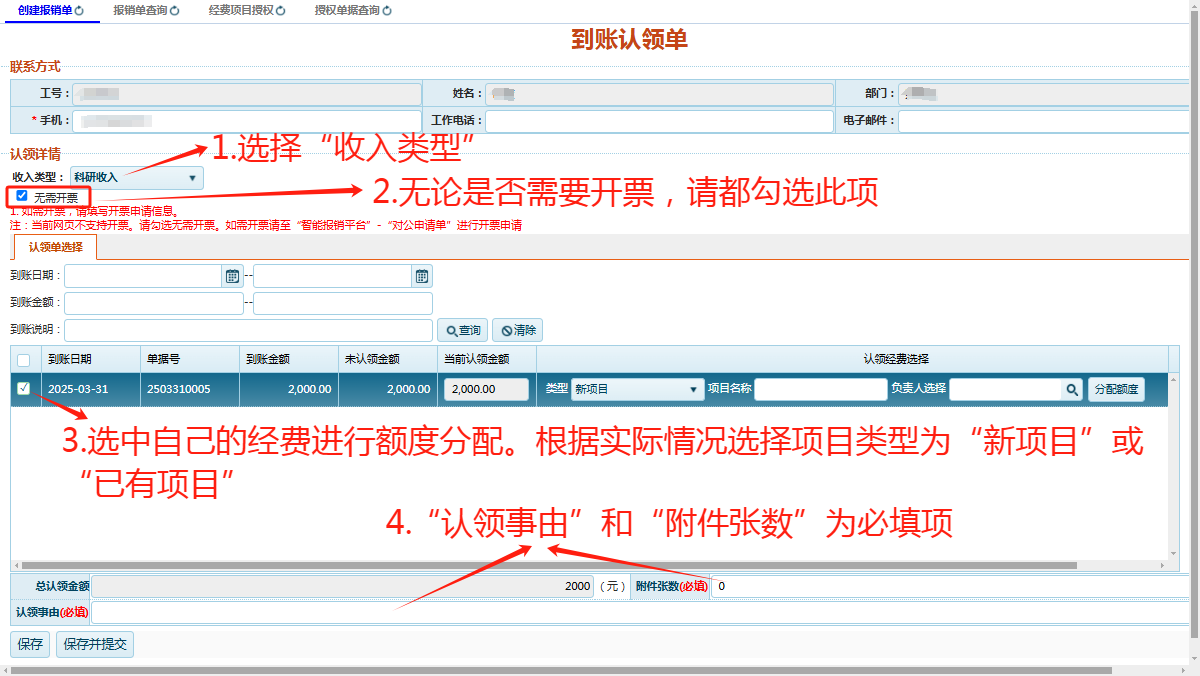The width and height of the screenshot is (1200, 676).
Task: Click refresh icon on 经费项目授权 tab
Action: point(280,11)
